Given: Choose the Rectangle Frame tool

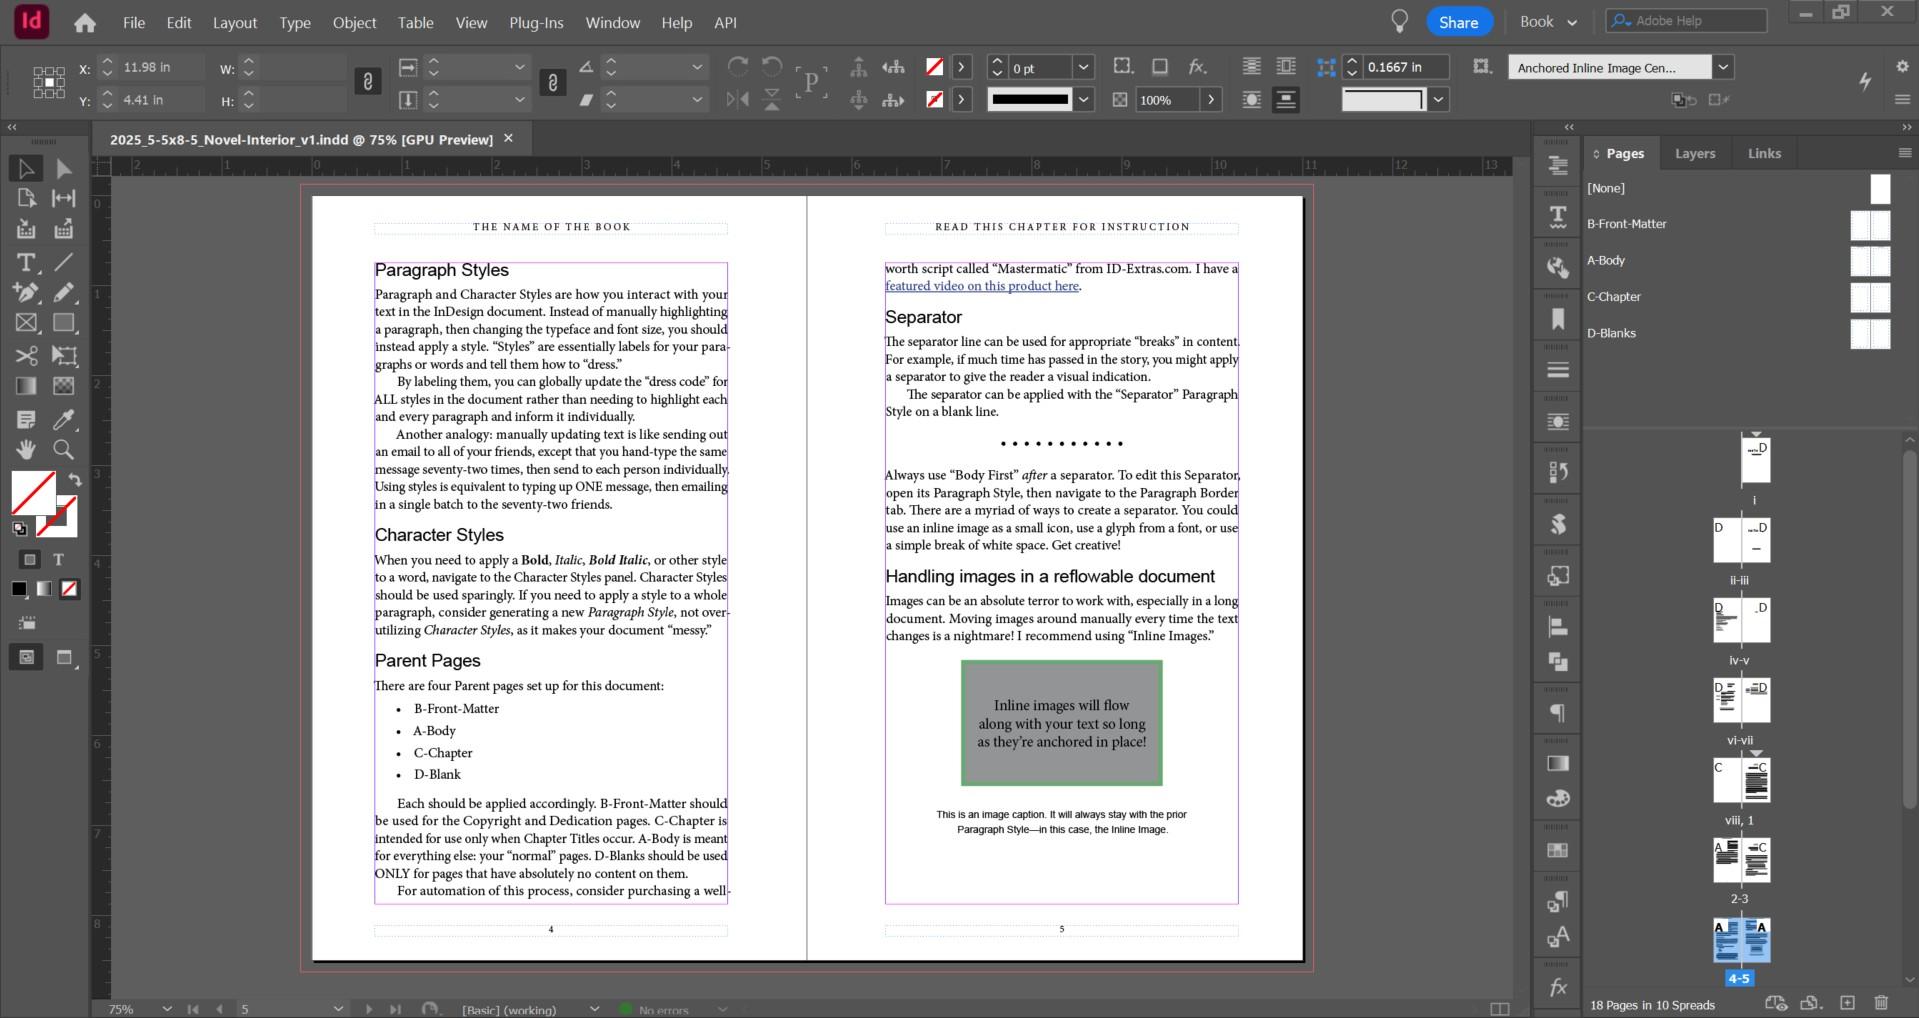Looking at the screenshot, I should pos(26,323).
